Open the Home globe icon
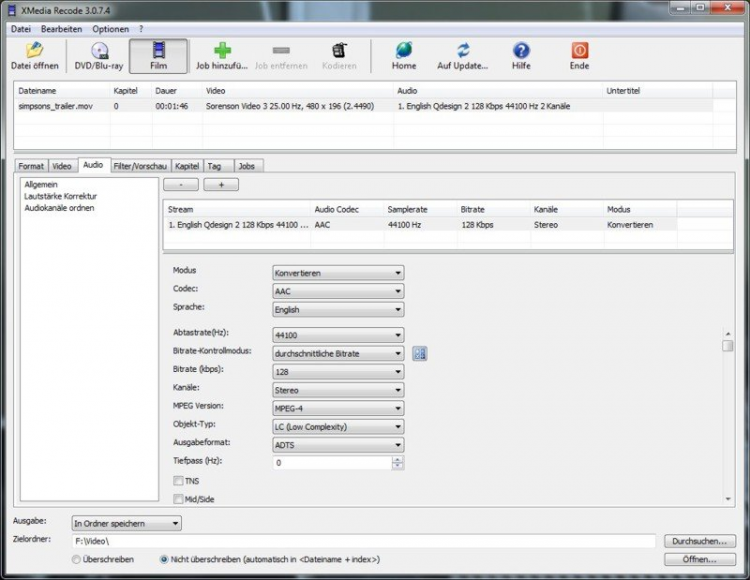The height and width of the screenshot is (580, 750). tap(404, 50)
